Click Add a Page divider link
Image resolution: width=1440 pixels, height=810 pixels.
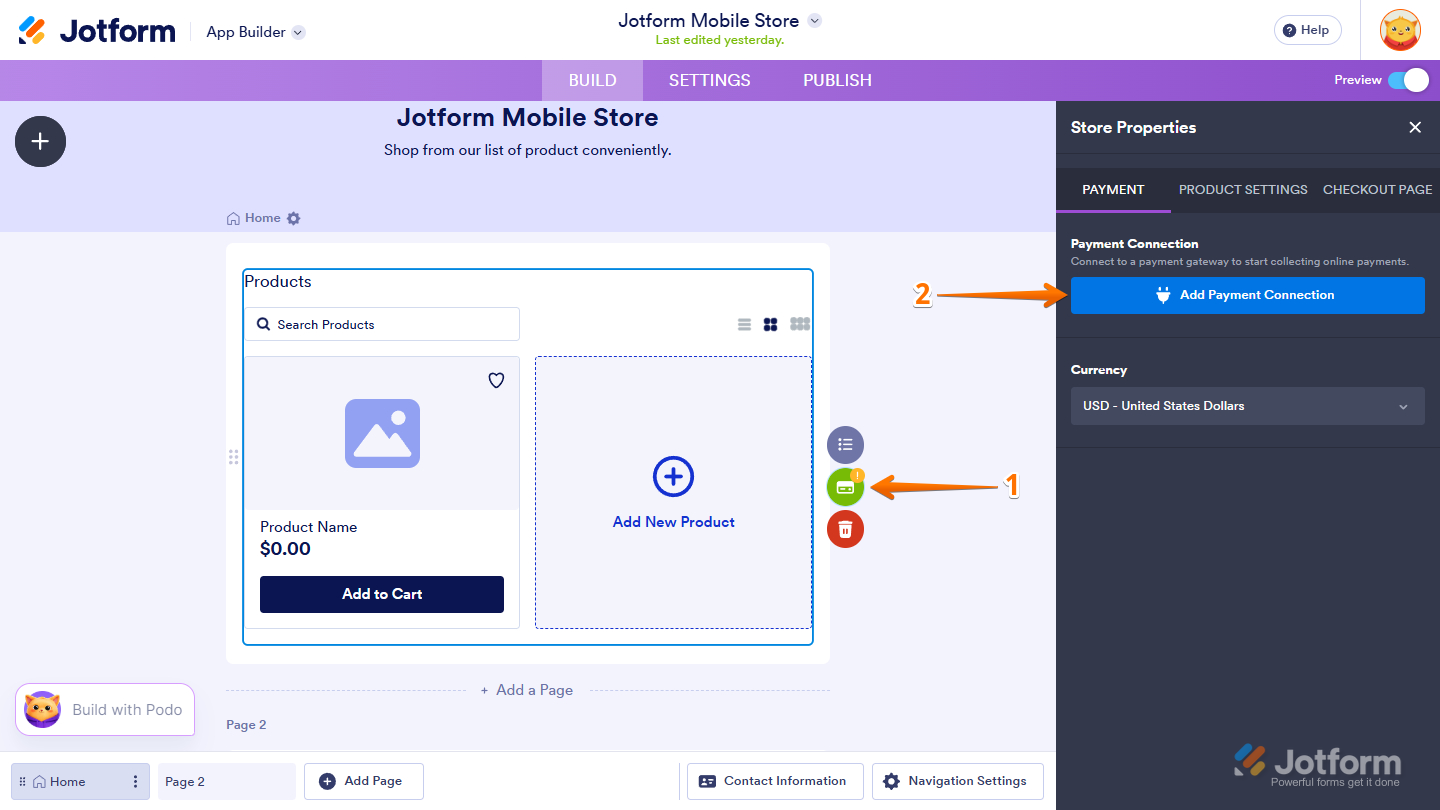(527, 690)
